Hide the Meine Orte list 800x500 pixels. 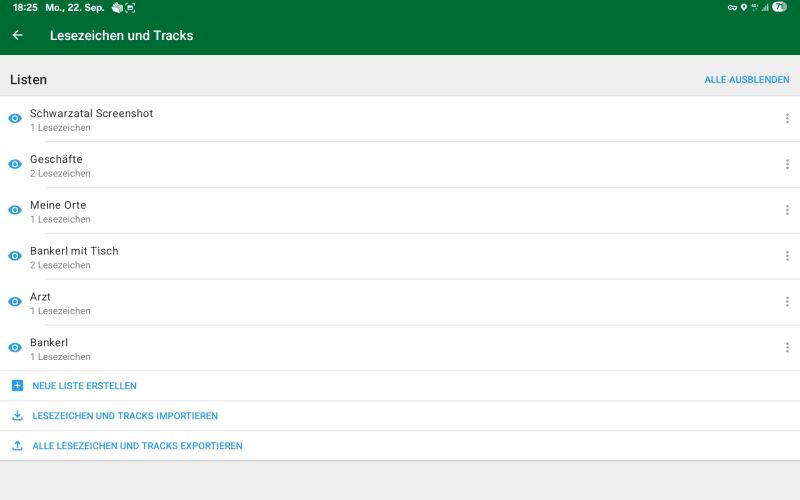[x=15, y=210]
